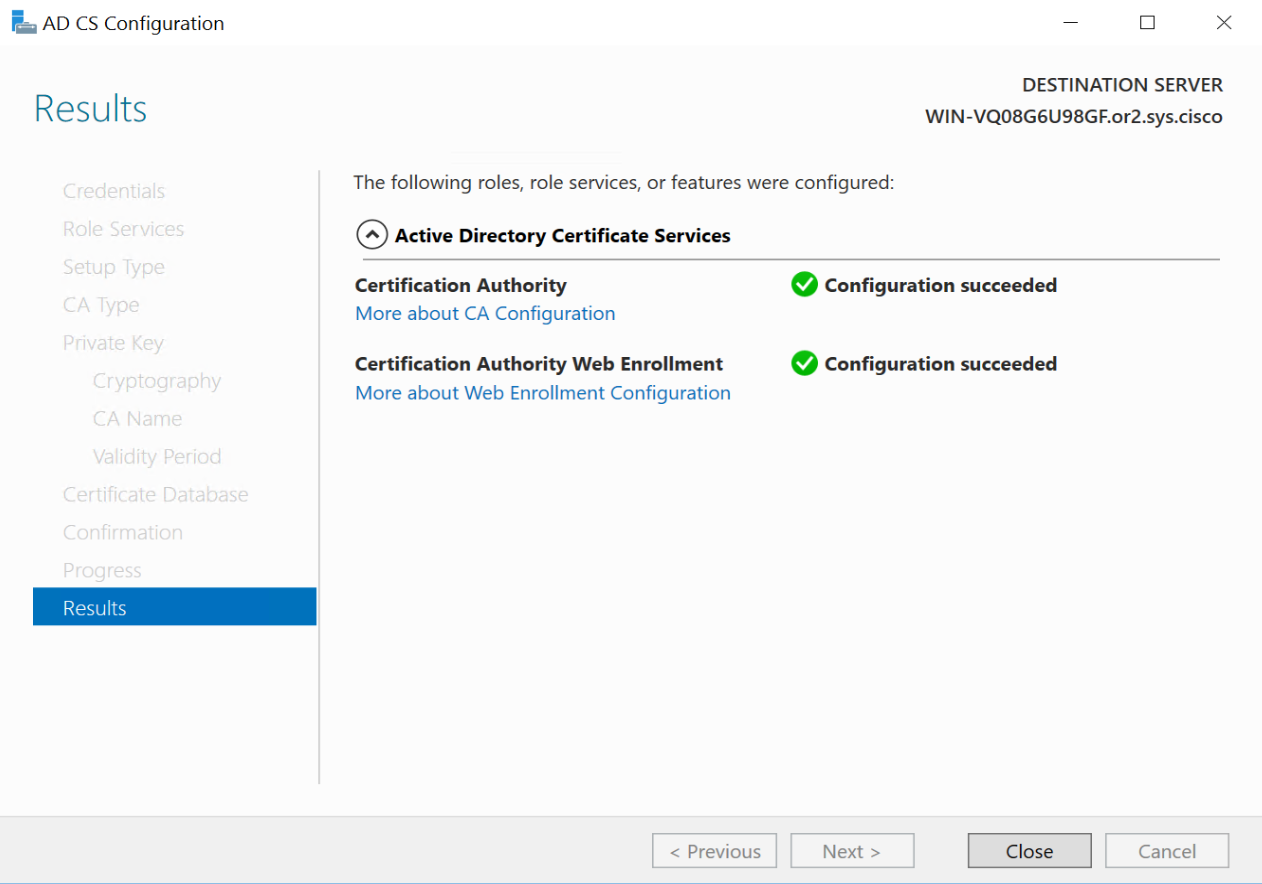Click the Web Enrollment success checkmark icon
Image resolution: width=1262 pixels, height=884 pixels.
point(804,364)
